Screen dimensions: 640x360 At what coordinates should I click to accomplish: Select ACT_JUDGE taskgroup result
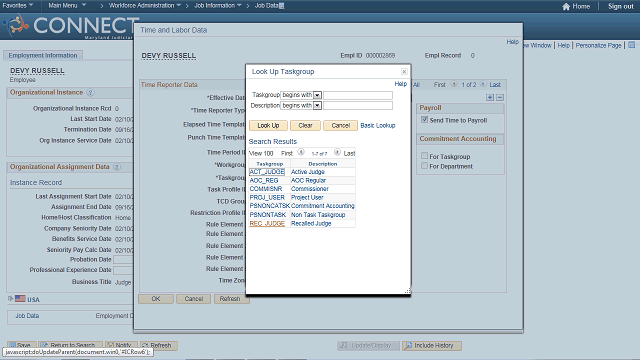pyautogui.click(x=267, y=172)
